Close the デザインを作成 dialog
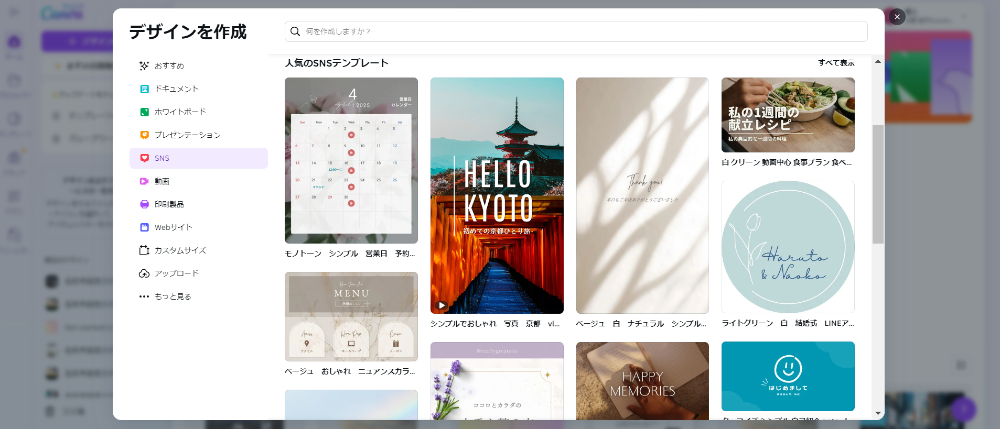This screenshot has width=1000, height=429. point(897,17)
